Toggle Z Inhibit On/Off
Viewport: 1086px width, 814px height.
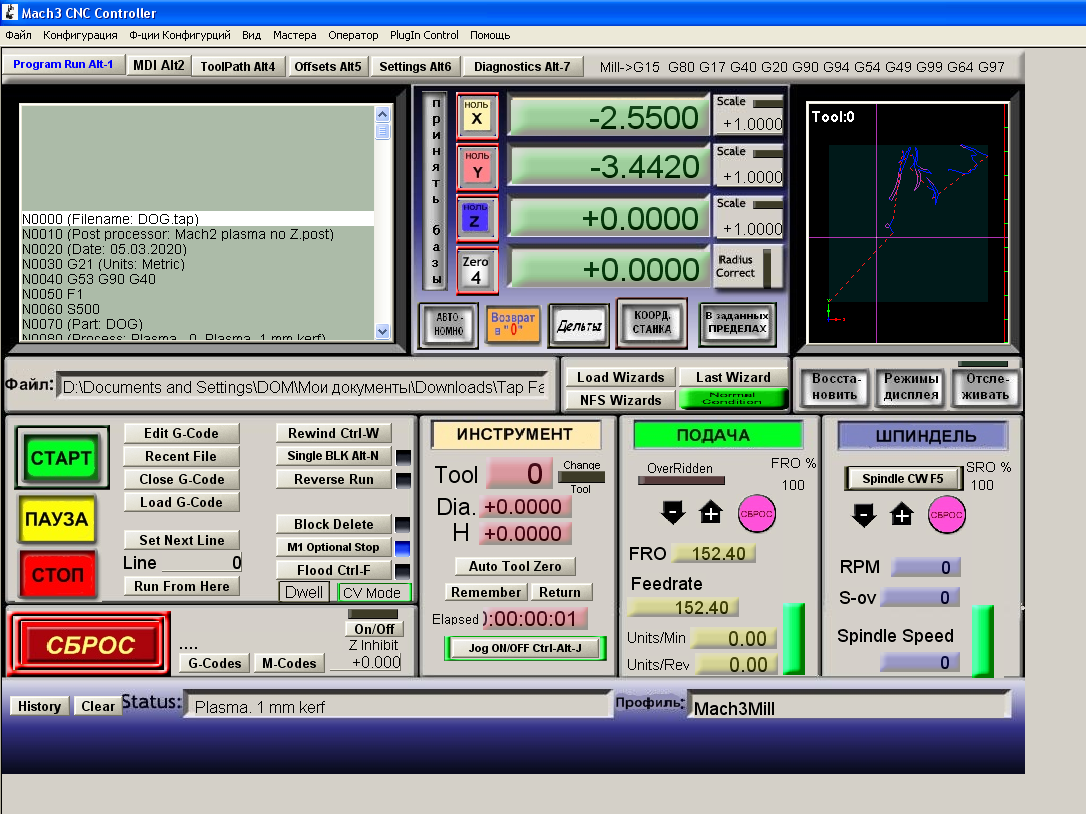374,629
